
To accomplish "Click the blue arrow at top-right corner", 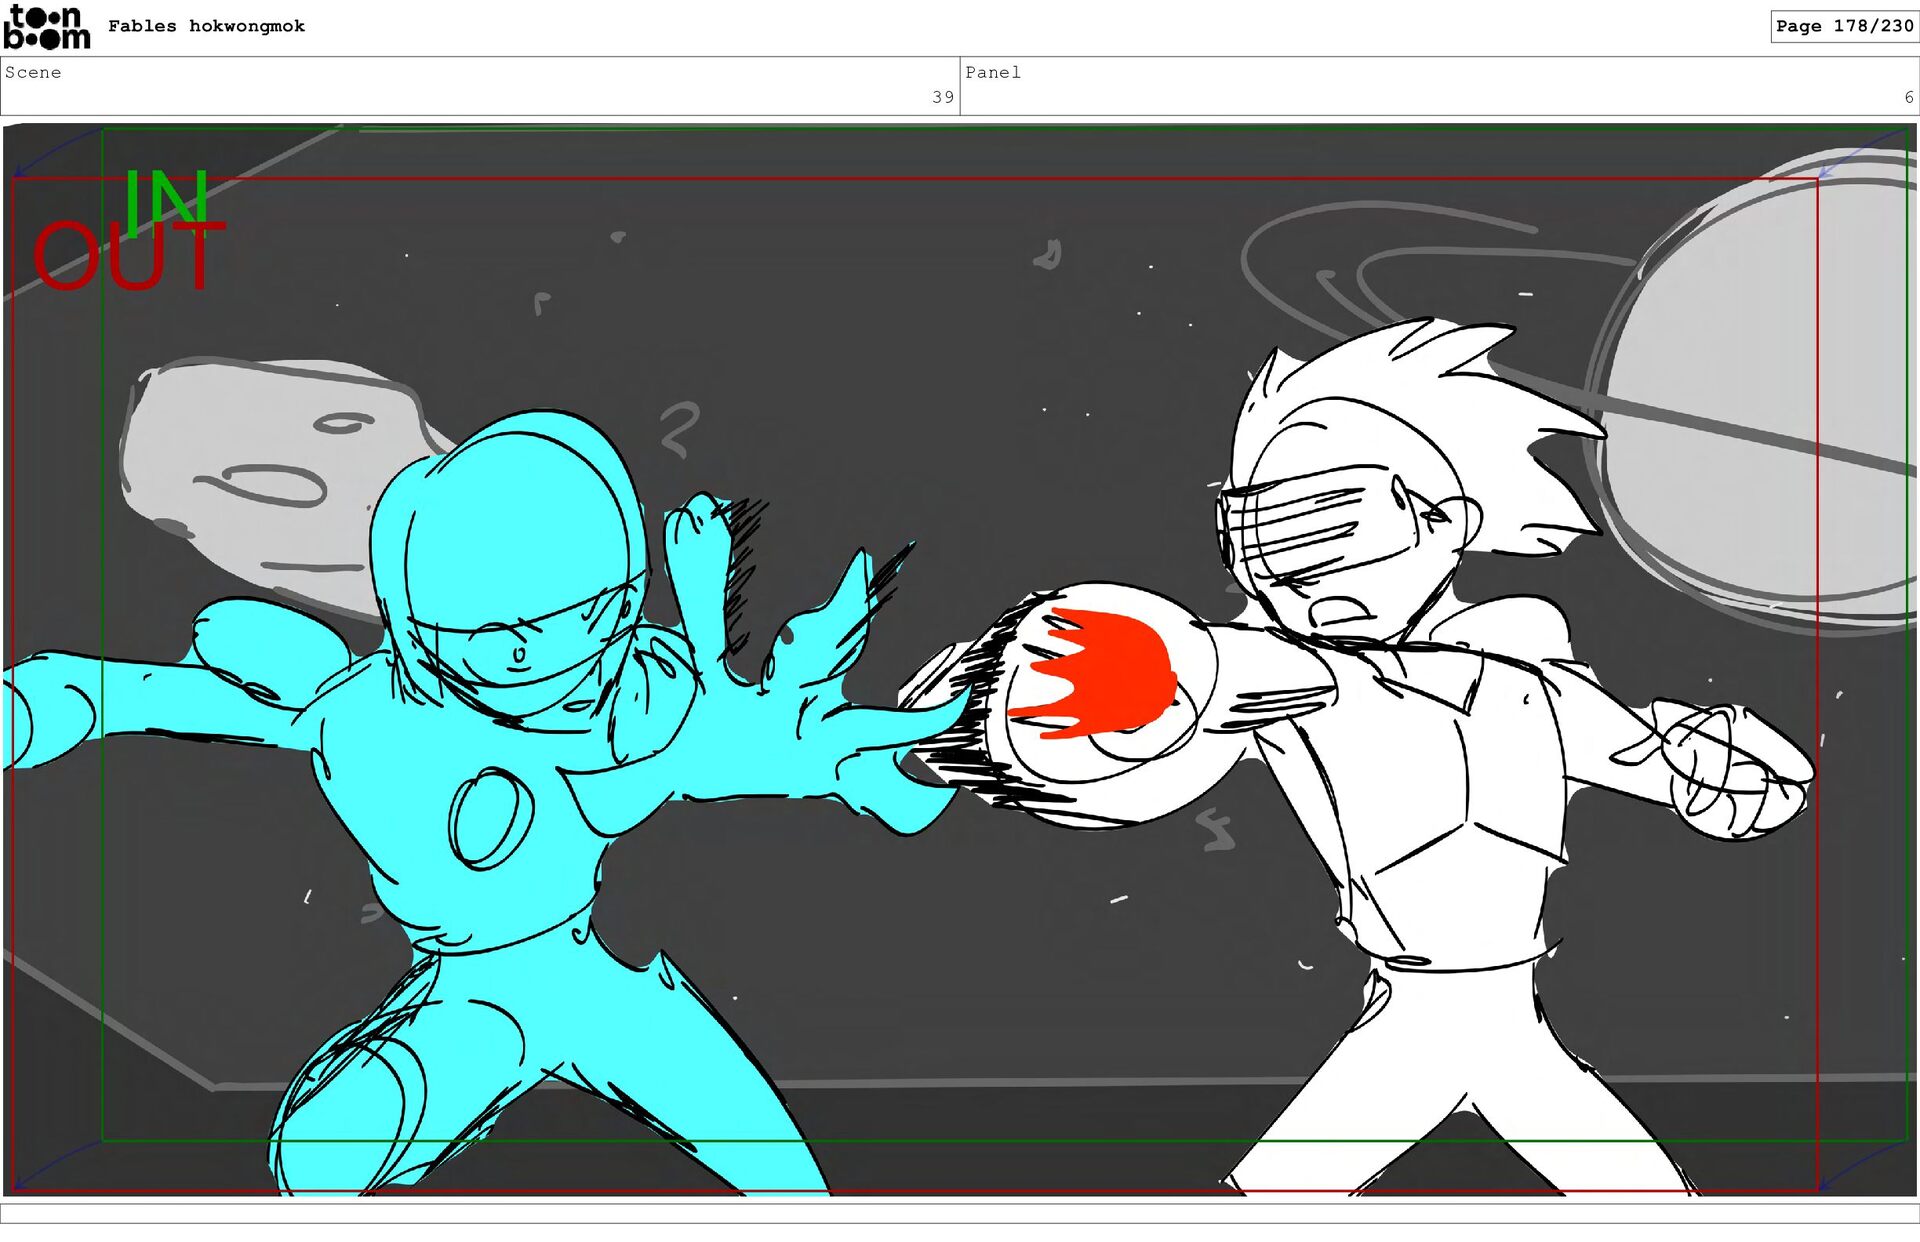I will click(1864, 153).
